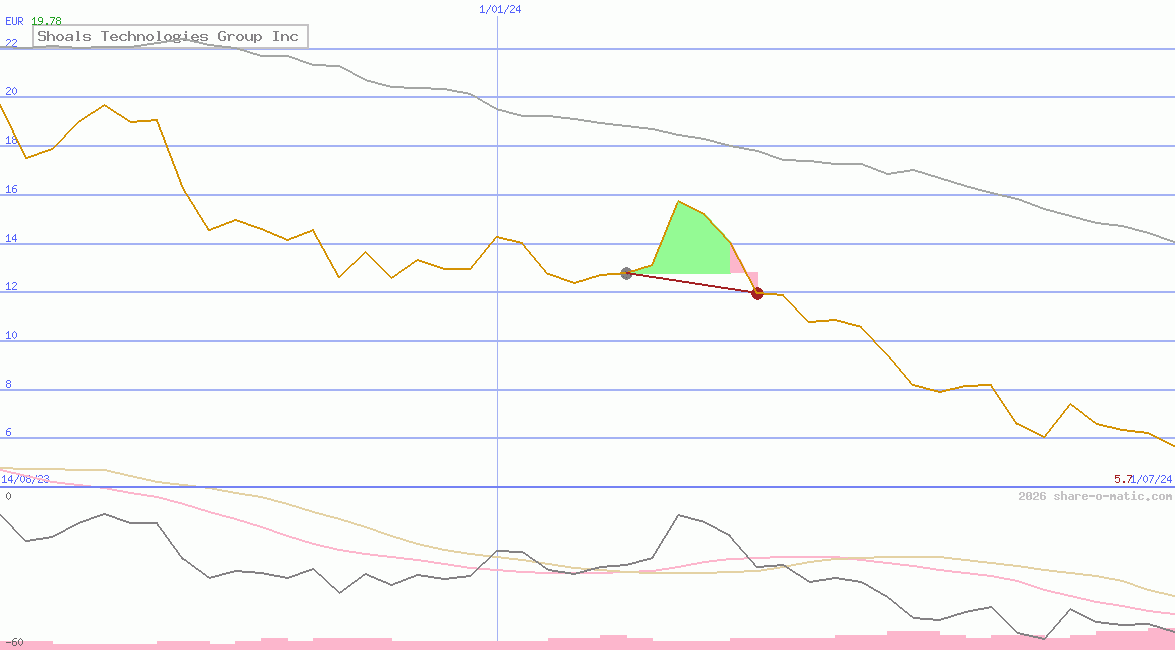This screenshot has height=650, width=1175.
Task: Click the y-axis label 18
Action: click(11, 140)
